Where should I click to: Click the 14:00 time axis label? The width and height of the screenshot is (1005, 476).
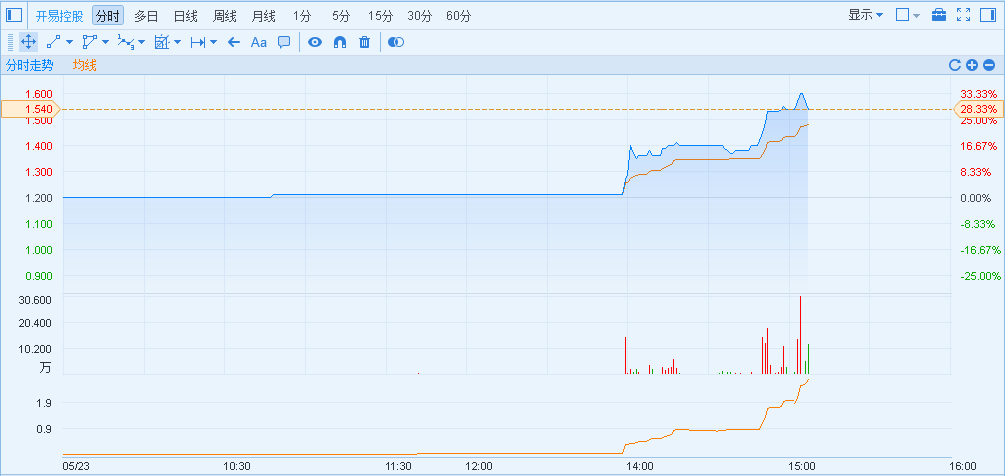(x=640, y=466)
